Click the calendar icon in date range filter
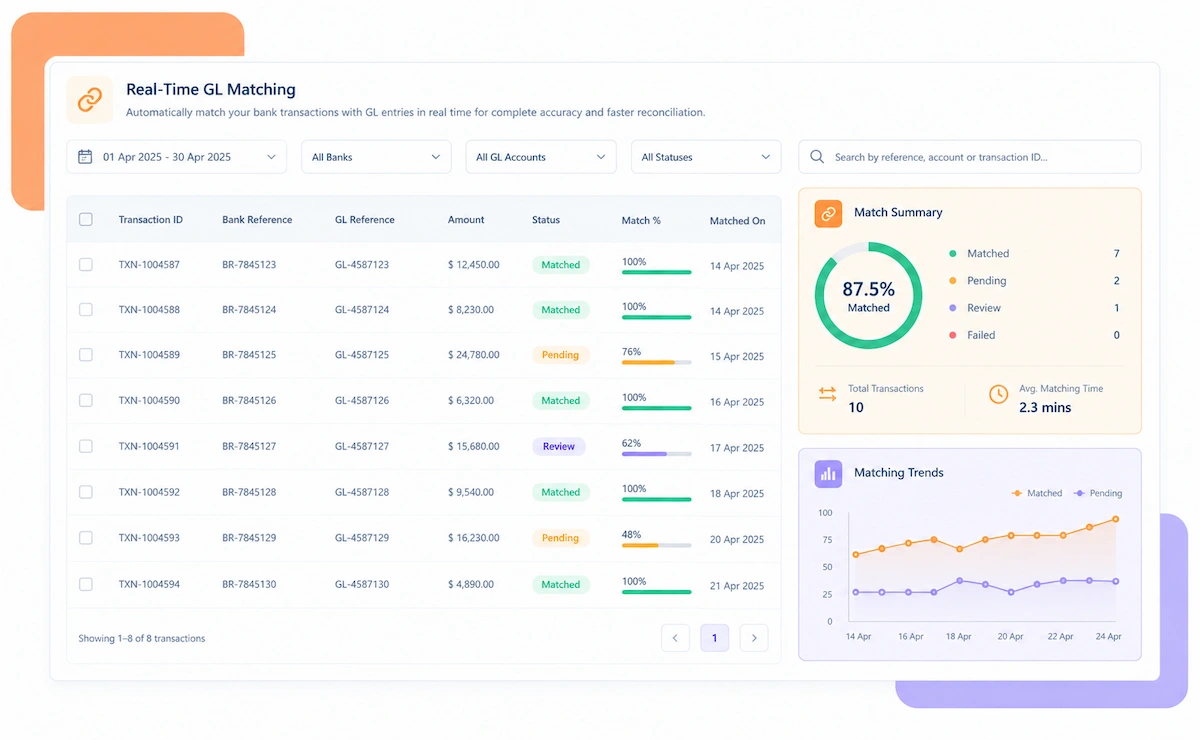Screen dimensions: 1200x740 [x=85, y=157]
